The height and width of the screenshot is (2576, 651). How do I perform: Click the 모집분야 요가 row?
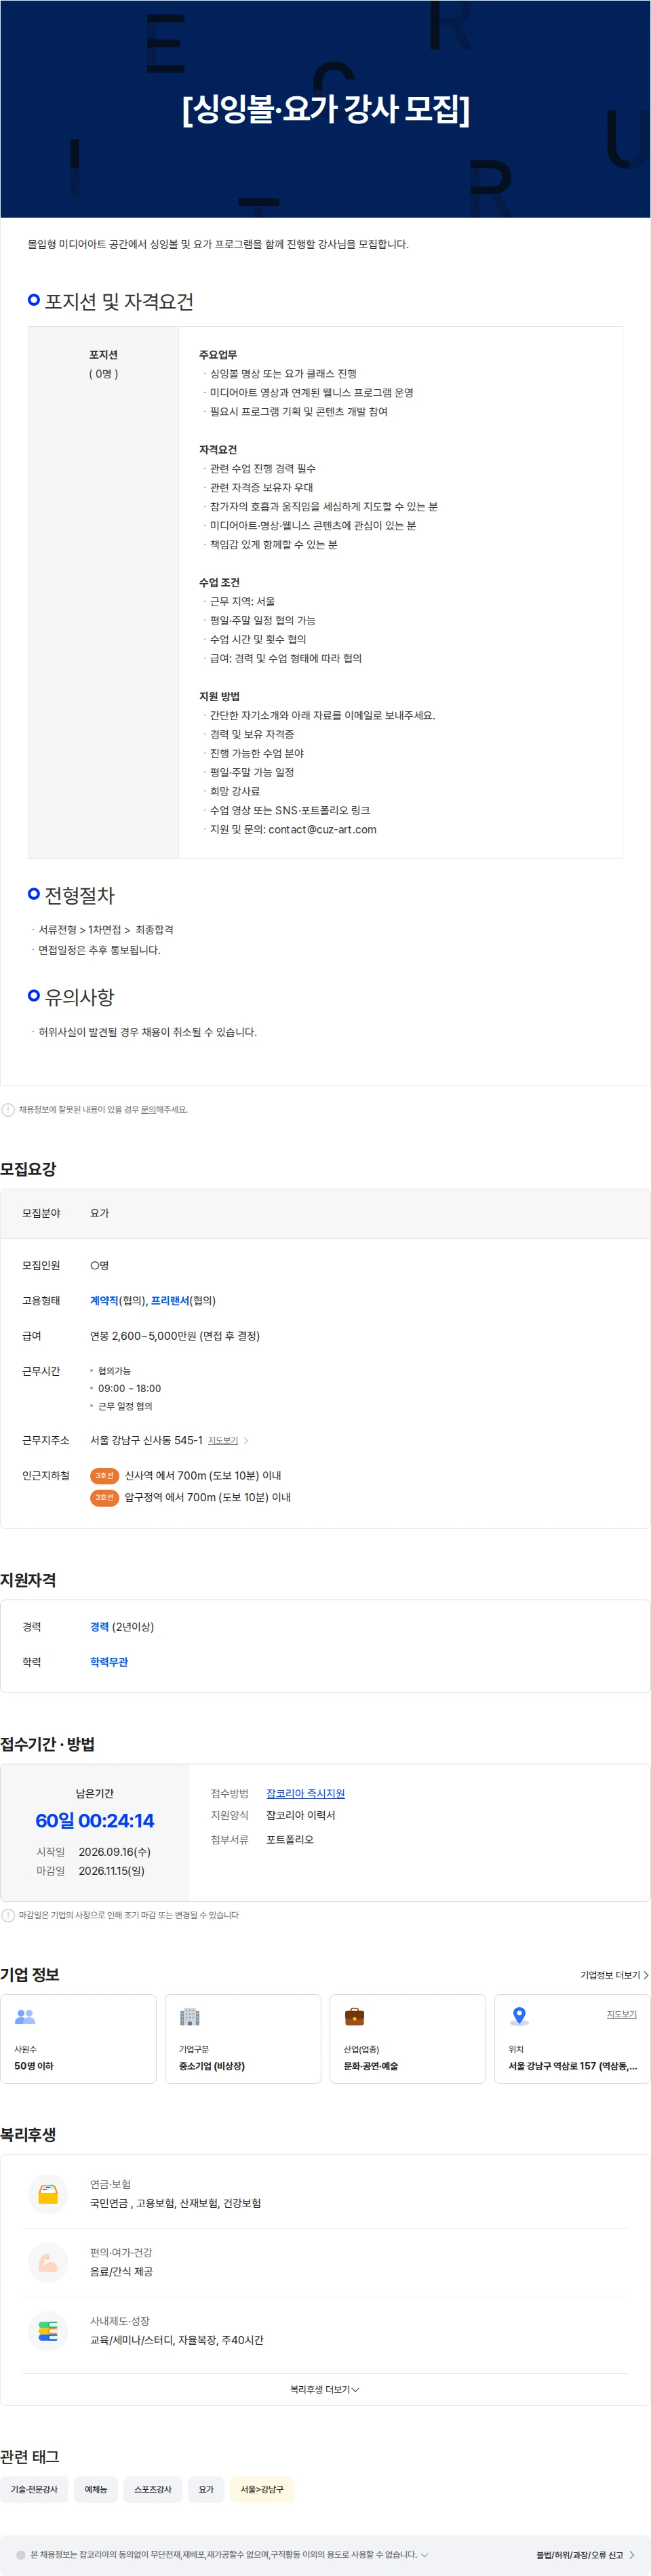[325, 1213]
